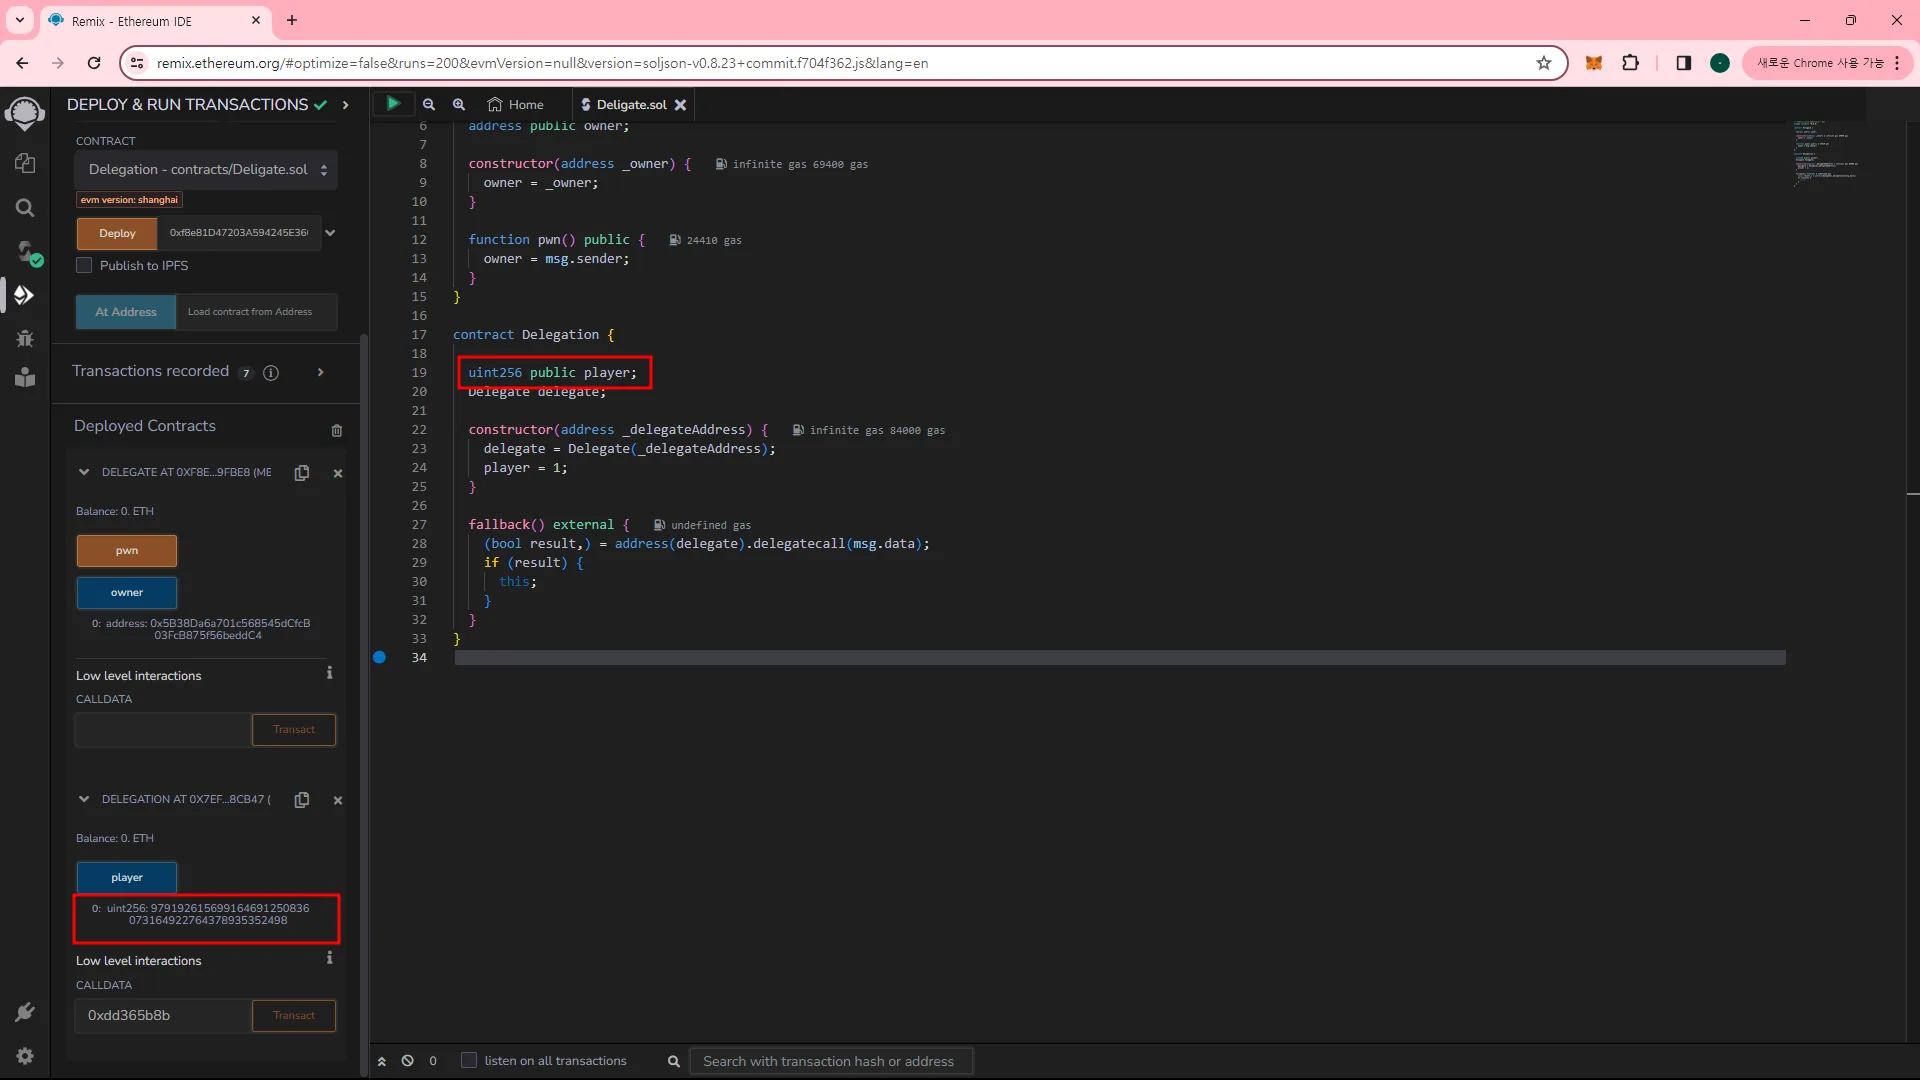Enable Publish to IPFS checkbox
Image resolution: width=1920 pixels, height=1080 pixels.
[84, 265]
